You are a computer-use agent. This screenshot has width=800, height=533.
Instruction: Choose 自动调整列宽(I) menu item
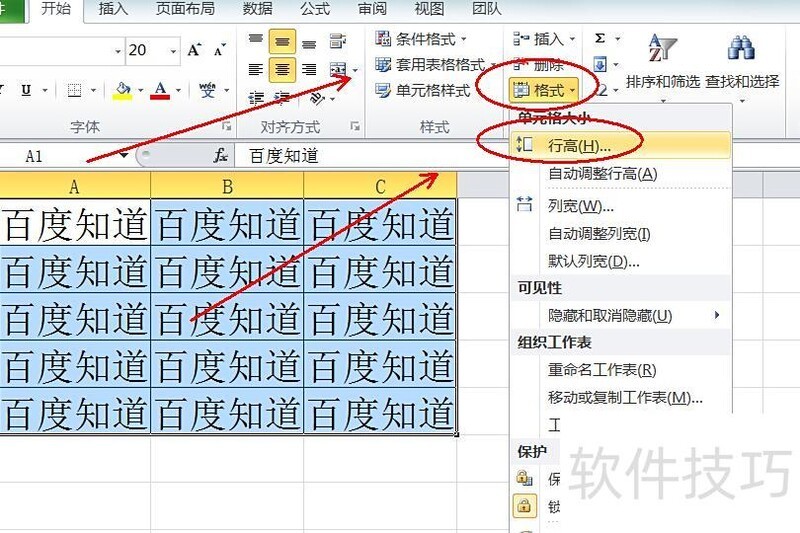pyautogui.click(x=621, y=234)
